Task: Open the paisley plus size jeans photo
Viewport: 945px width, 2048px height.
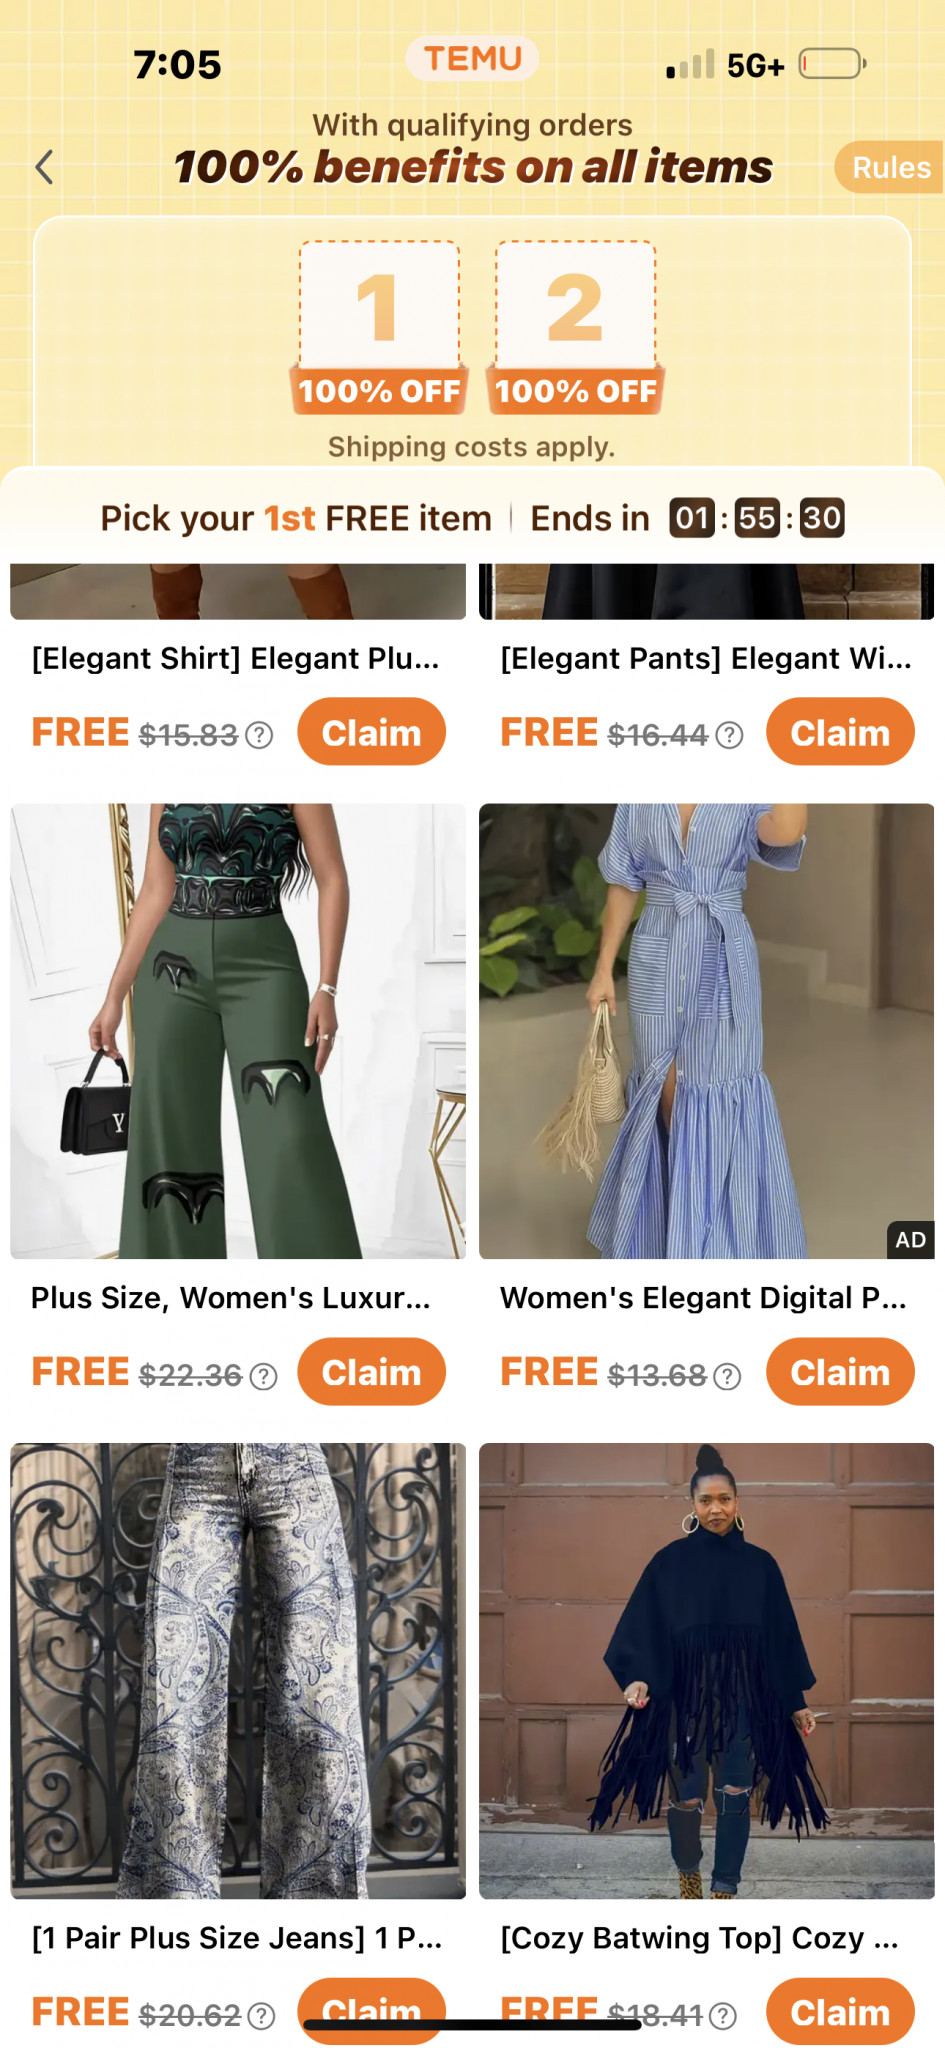Action: pos(238,1671)
